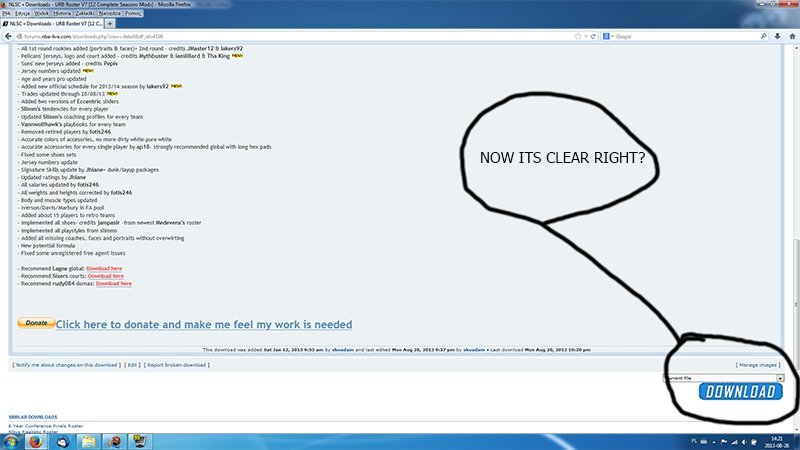The height and width of the screenshot is (450, 800).
Task: Open the Edycja menu
Action: (x=22, y=13)
